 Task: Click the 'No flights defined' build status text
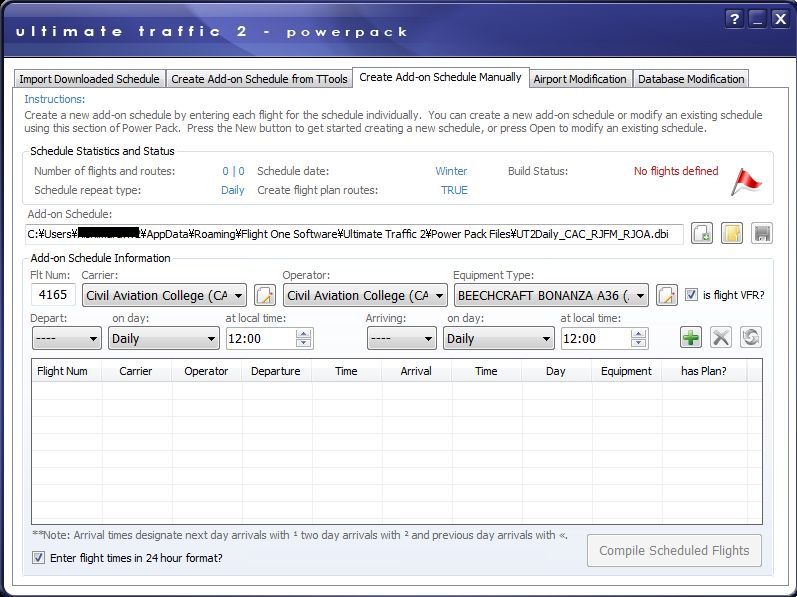click(x=676, y=171)
